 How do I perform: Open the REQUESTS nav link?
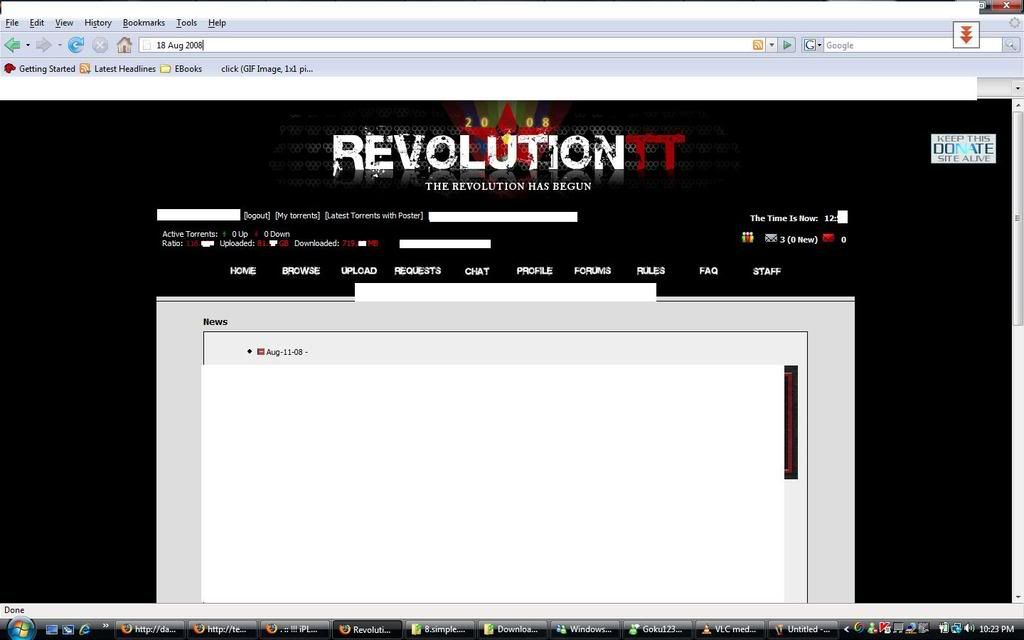point(417,271)
